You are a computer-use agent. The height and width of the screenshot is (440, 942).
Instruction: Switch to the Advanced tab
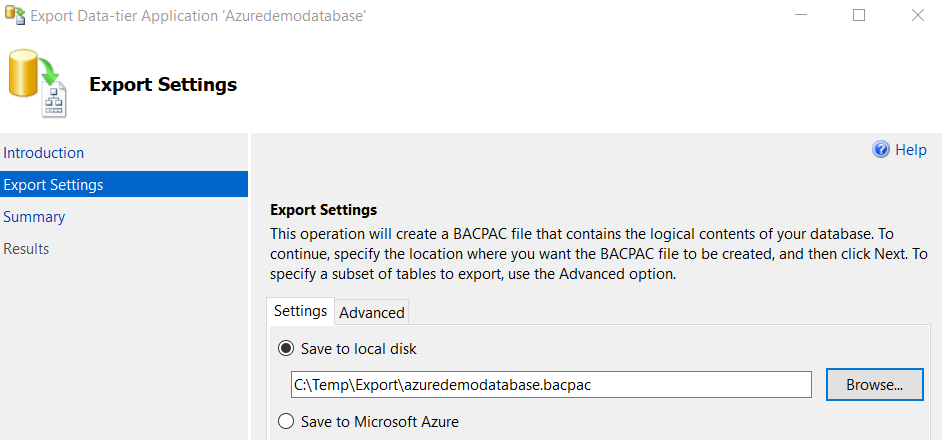[372, 312]
